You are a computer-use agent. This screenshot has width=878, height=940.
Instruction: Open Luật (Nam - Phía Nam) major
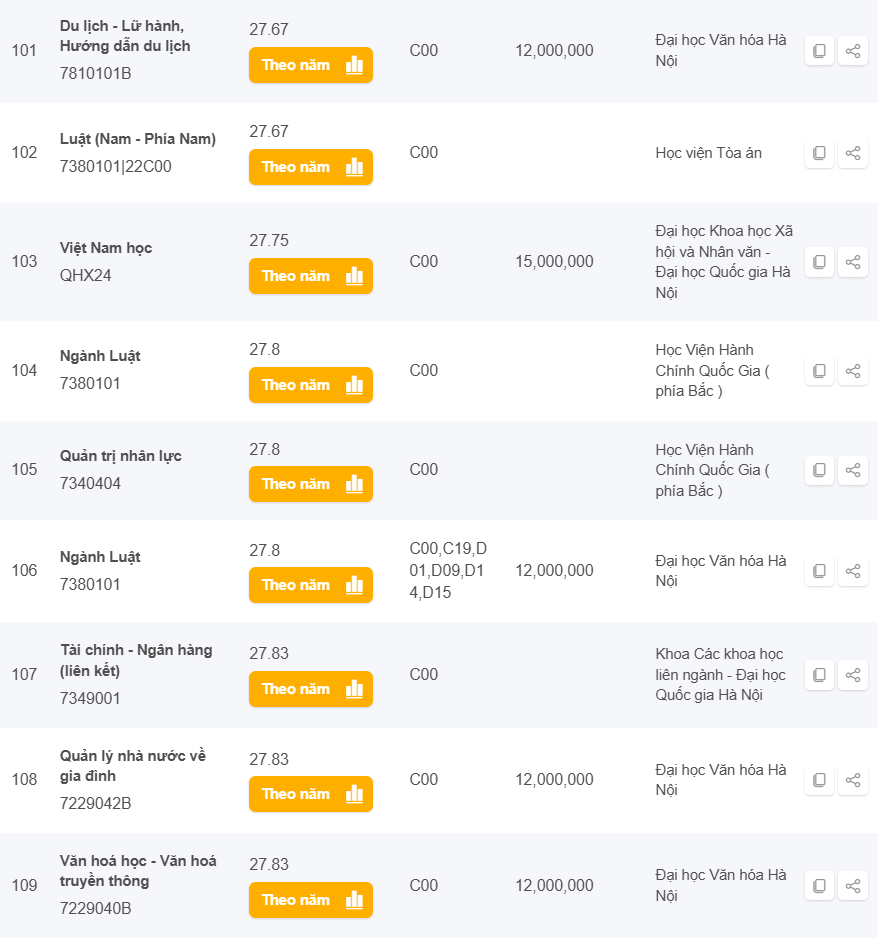click(138, 139)
